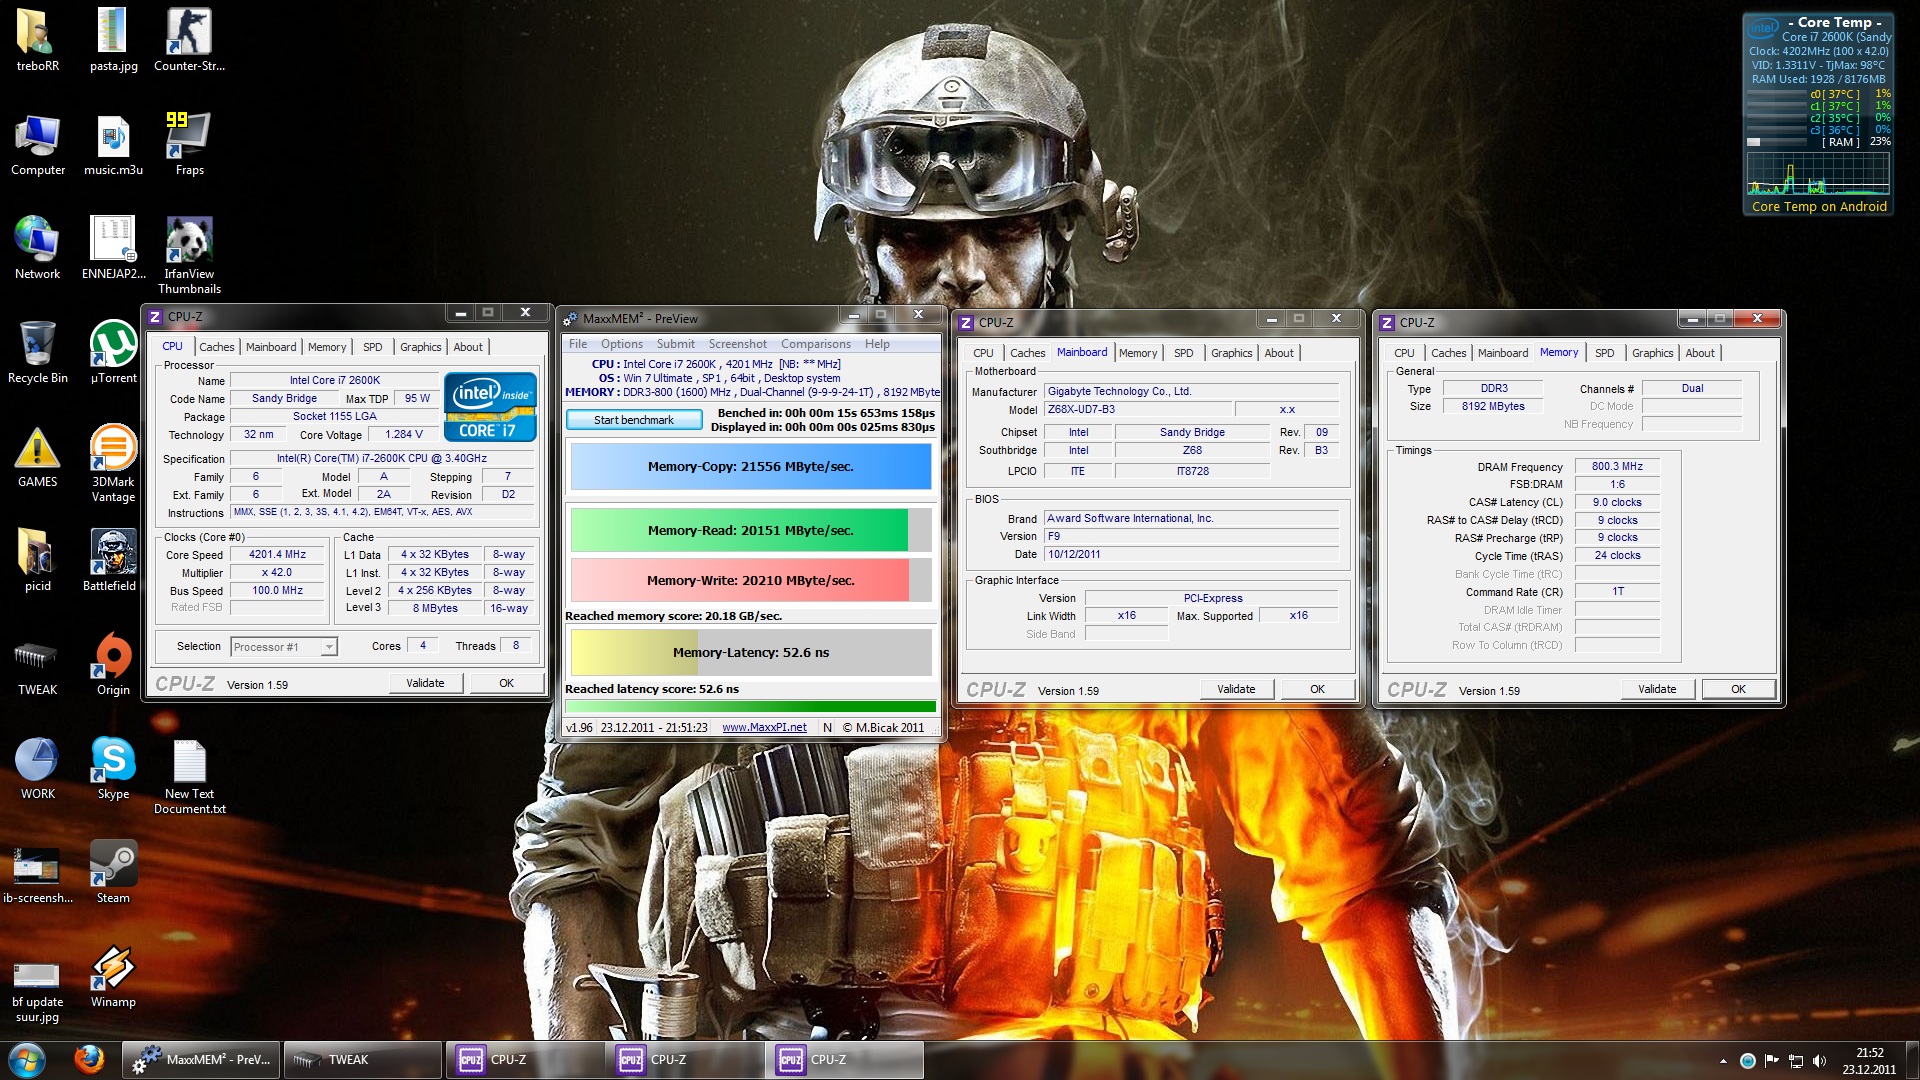
Task: Click Memory-Copy result bar
Action: tap(750, 466)
